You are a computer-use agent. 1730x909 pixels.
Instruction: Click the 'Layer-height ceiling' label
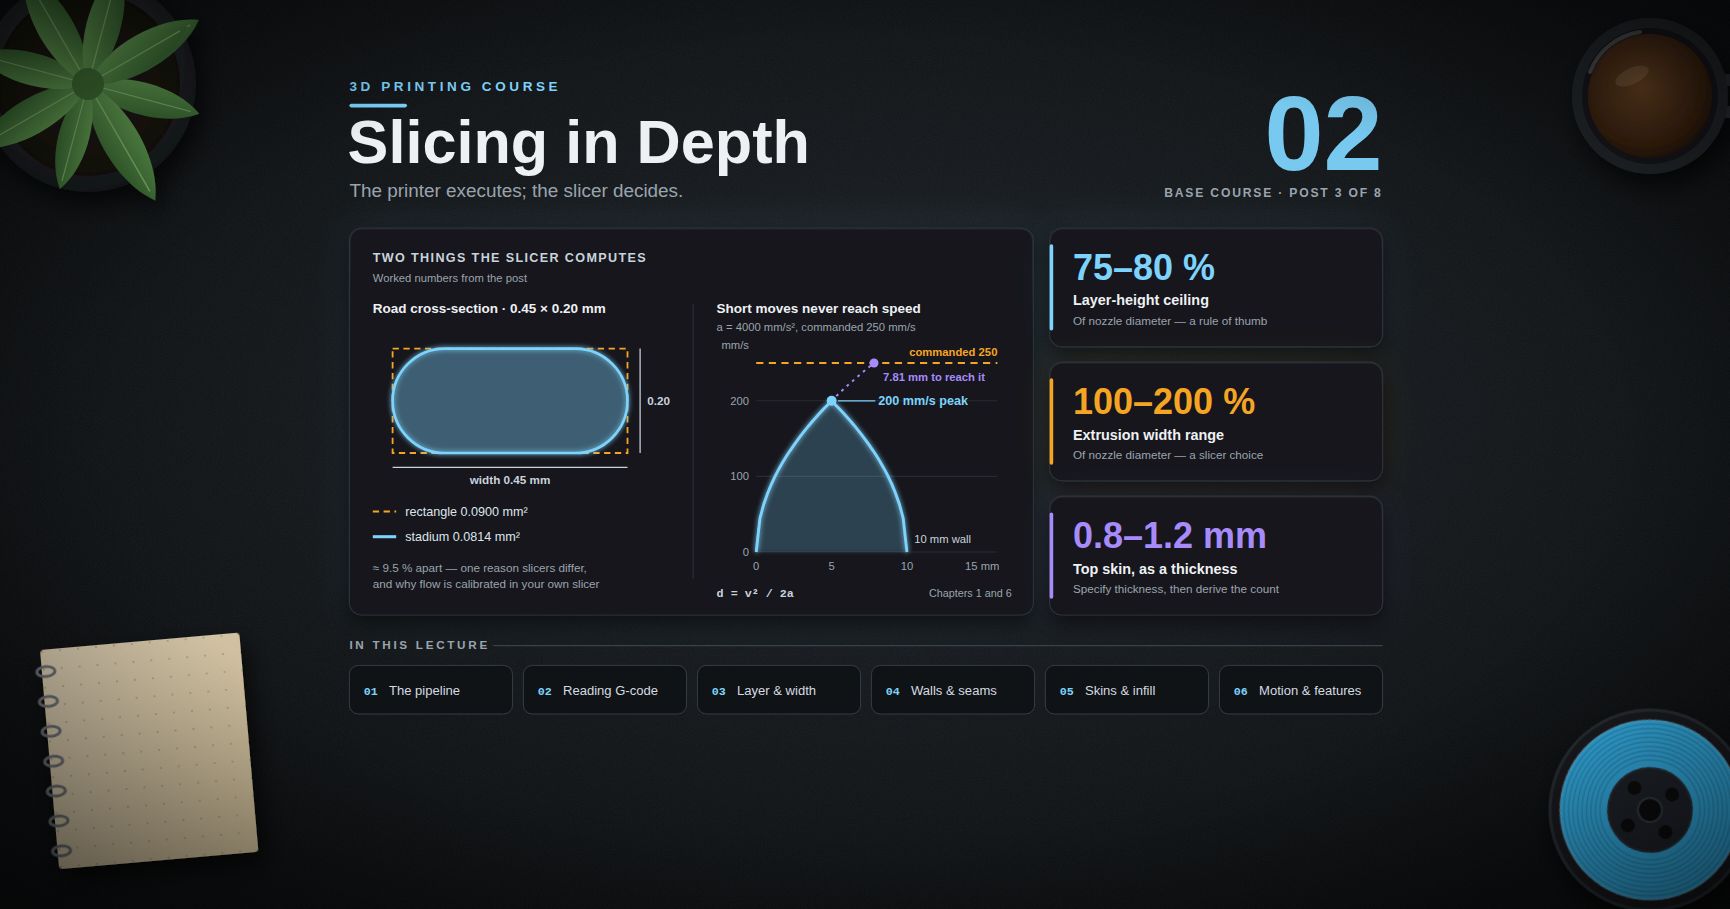(1141, 300)
